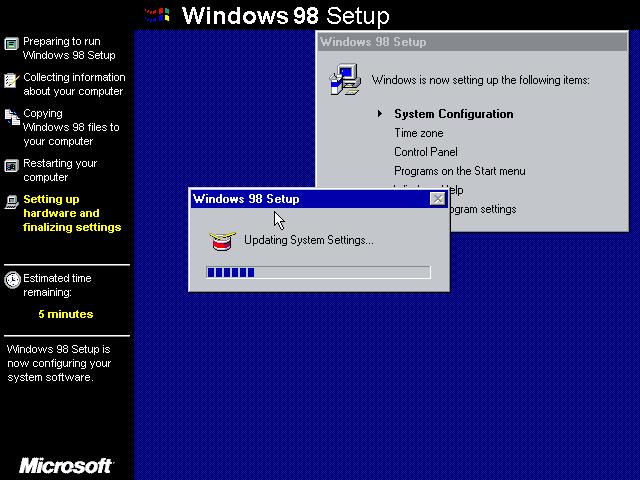Click the large Windows 98 Setup header title
The height and width of the screenshot is (480, 640).
286,16
